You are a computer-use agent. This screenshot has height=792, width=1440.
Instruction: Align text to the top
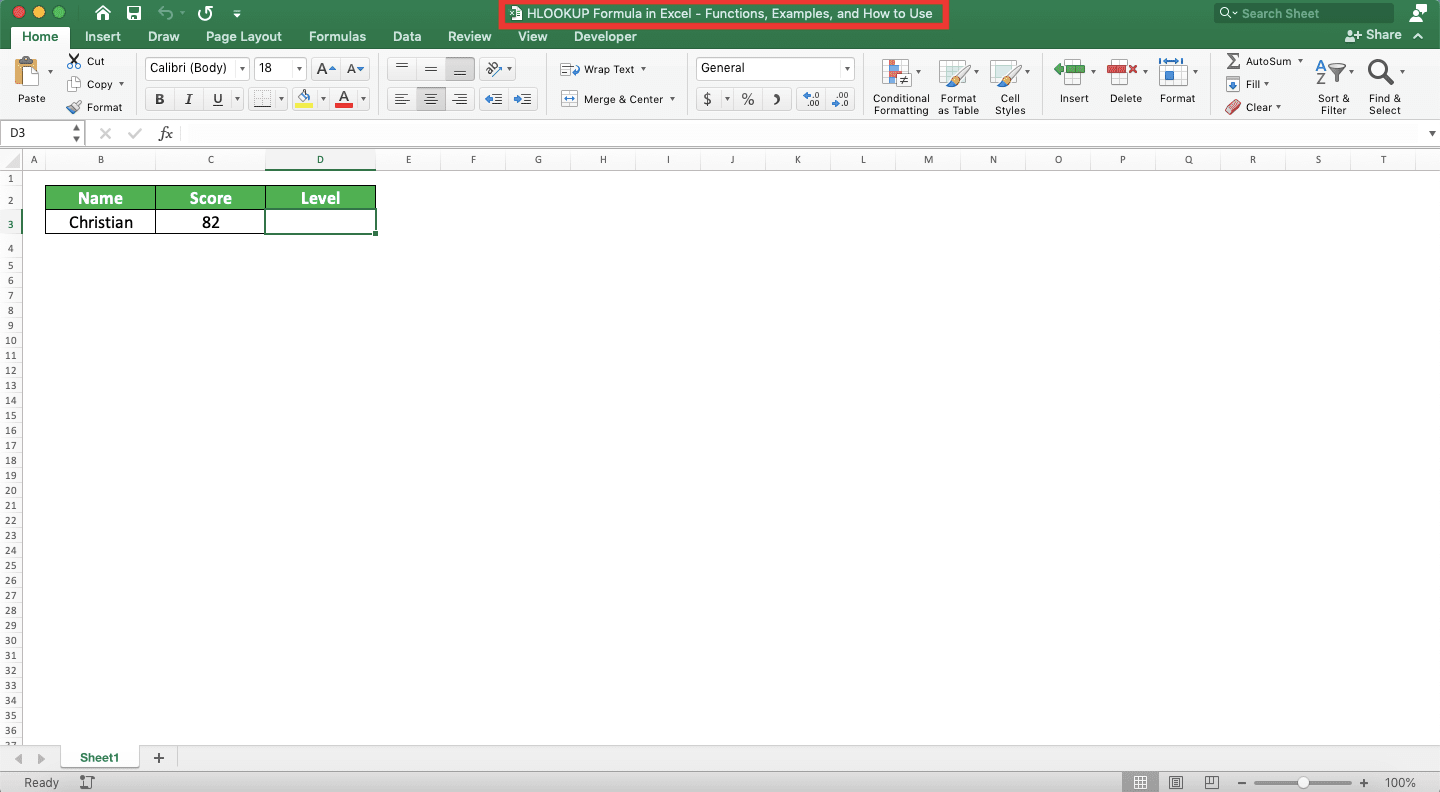pos(401,69)
